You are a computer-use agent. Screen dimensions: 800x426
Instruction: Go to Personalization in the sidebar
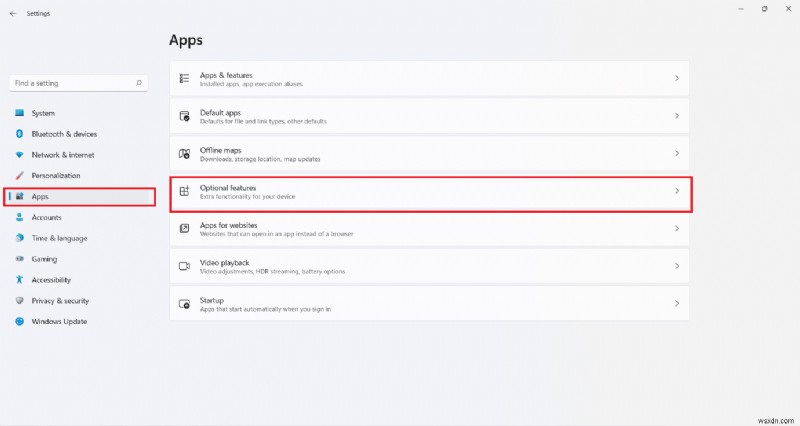point(54,176)
